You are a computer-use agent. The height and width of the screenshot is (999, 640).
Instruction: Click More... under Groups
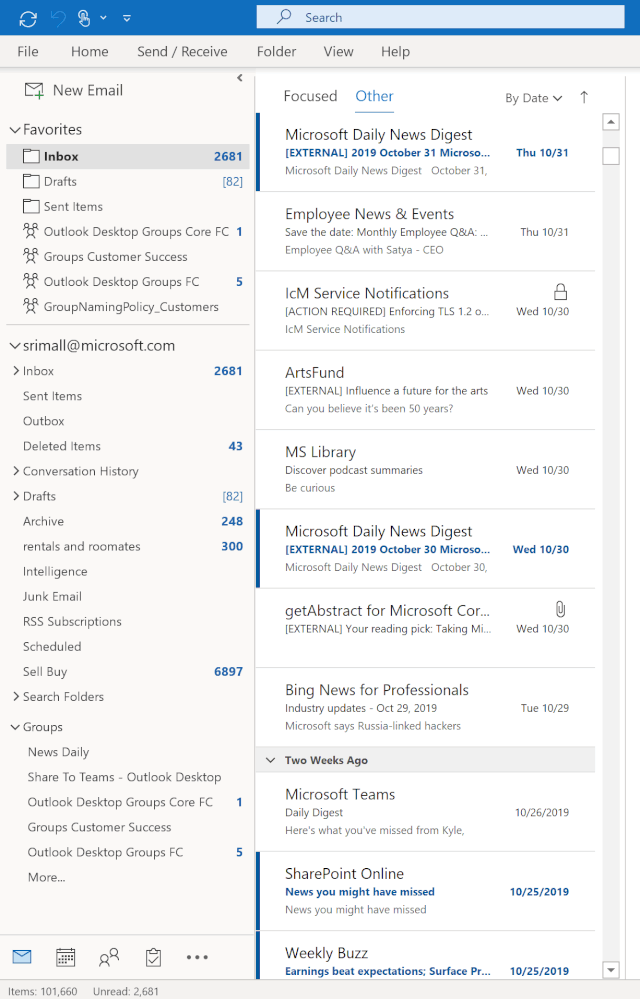(x=46, y=877)
